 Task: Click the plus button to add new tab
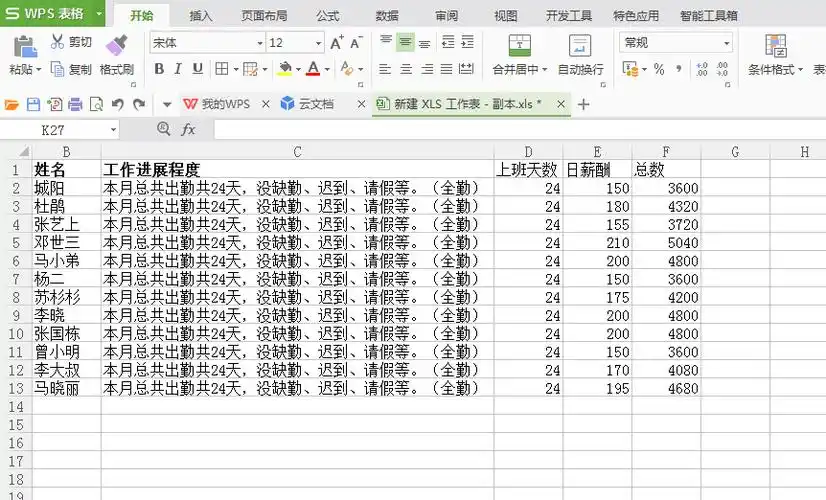pyautogui.click(x=583, y=104)
